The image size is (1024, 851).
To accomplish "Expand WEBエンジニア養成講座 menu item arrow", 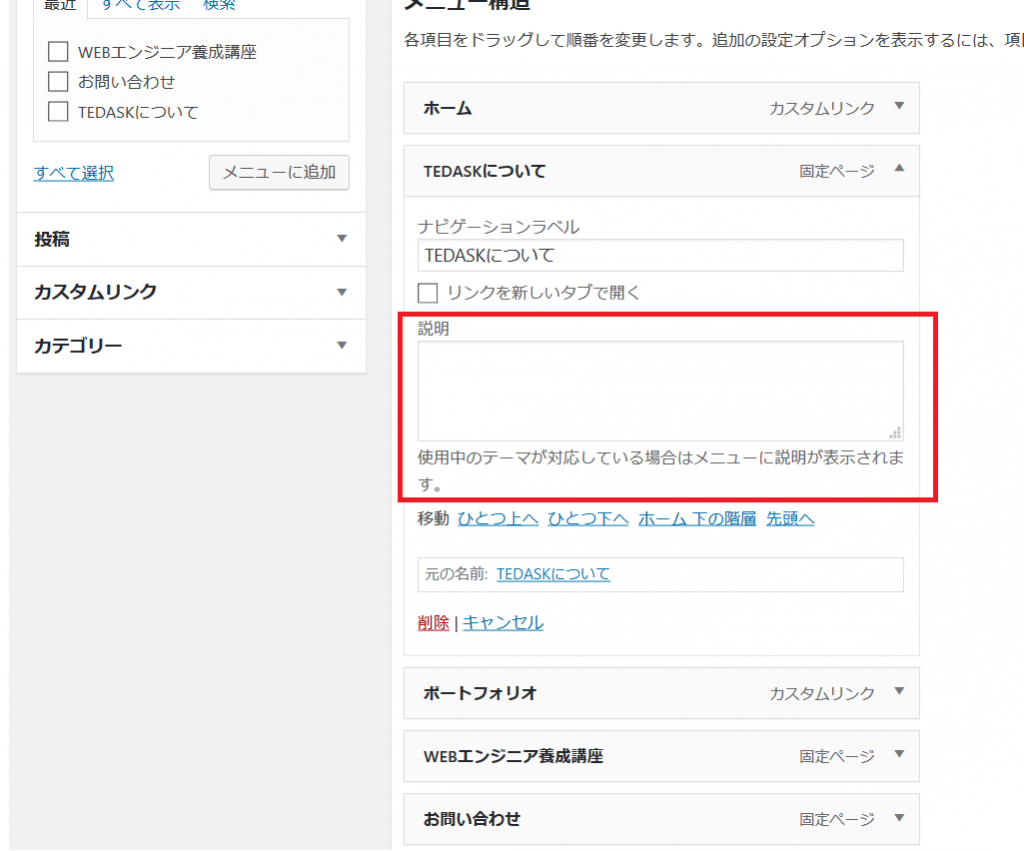I will tap(899, 756).
